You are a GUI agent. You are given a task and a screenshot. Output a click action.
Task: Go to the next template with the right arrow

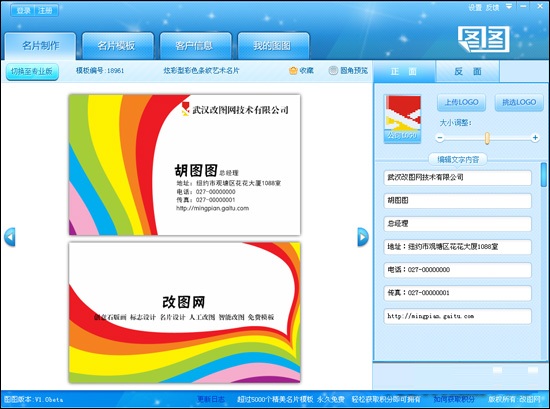[x=363, y=237]
